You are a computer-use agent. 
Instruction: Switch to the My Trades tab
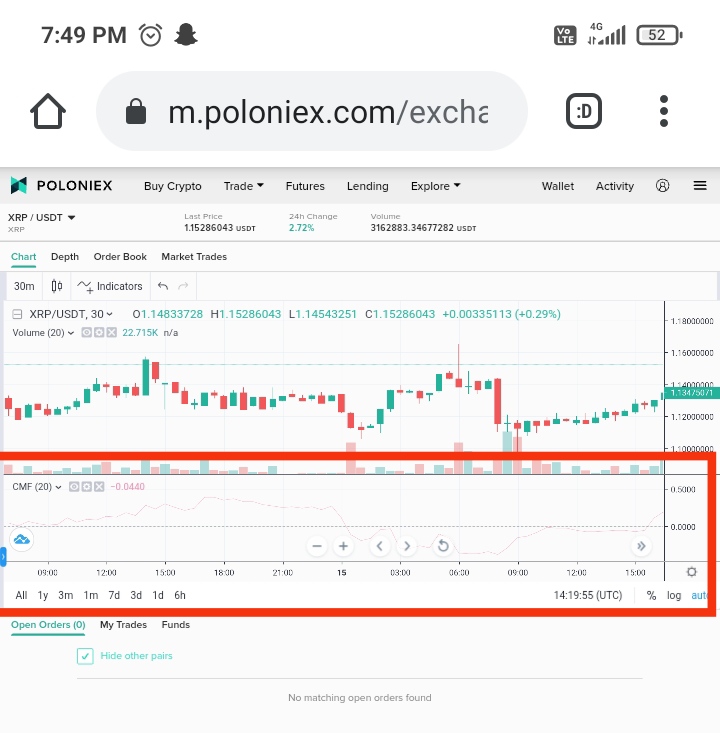[x=123, y=625]
